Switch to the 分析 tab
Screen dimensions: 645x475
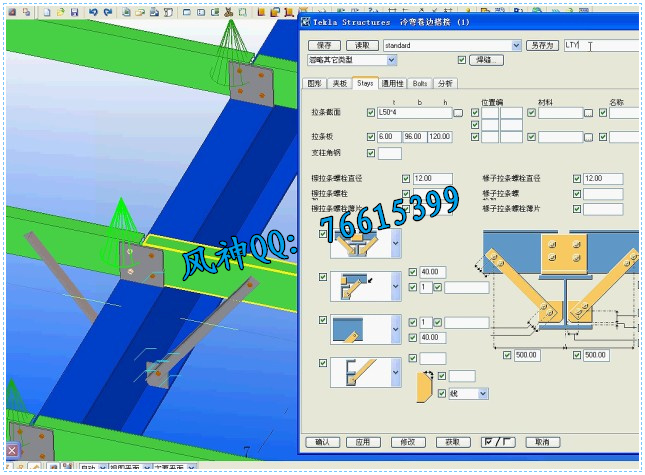click(446, 83)
